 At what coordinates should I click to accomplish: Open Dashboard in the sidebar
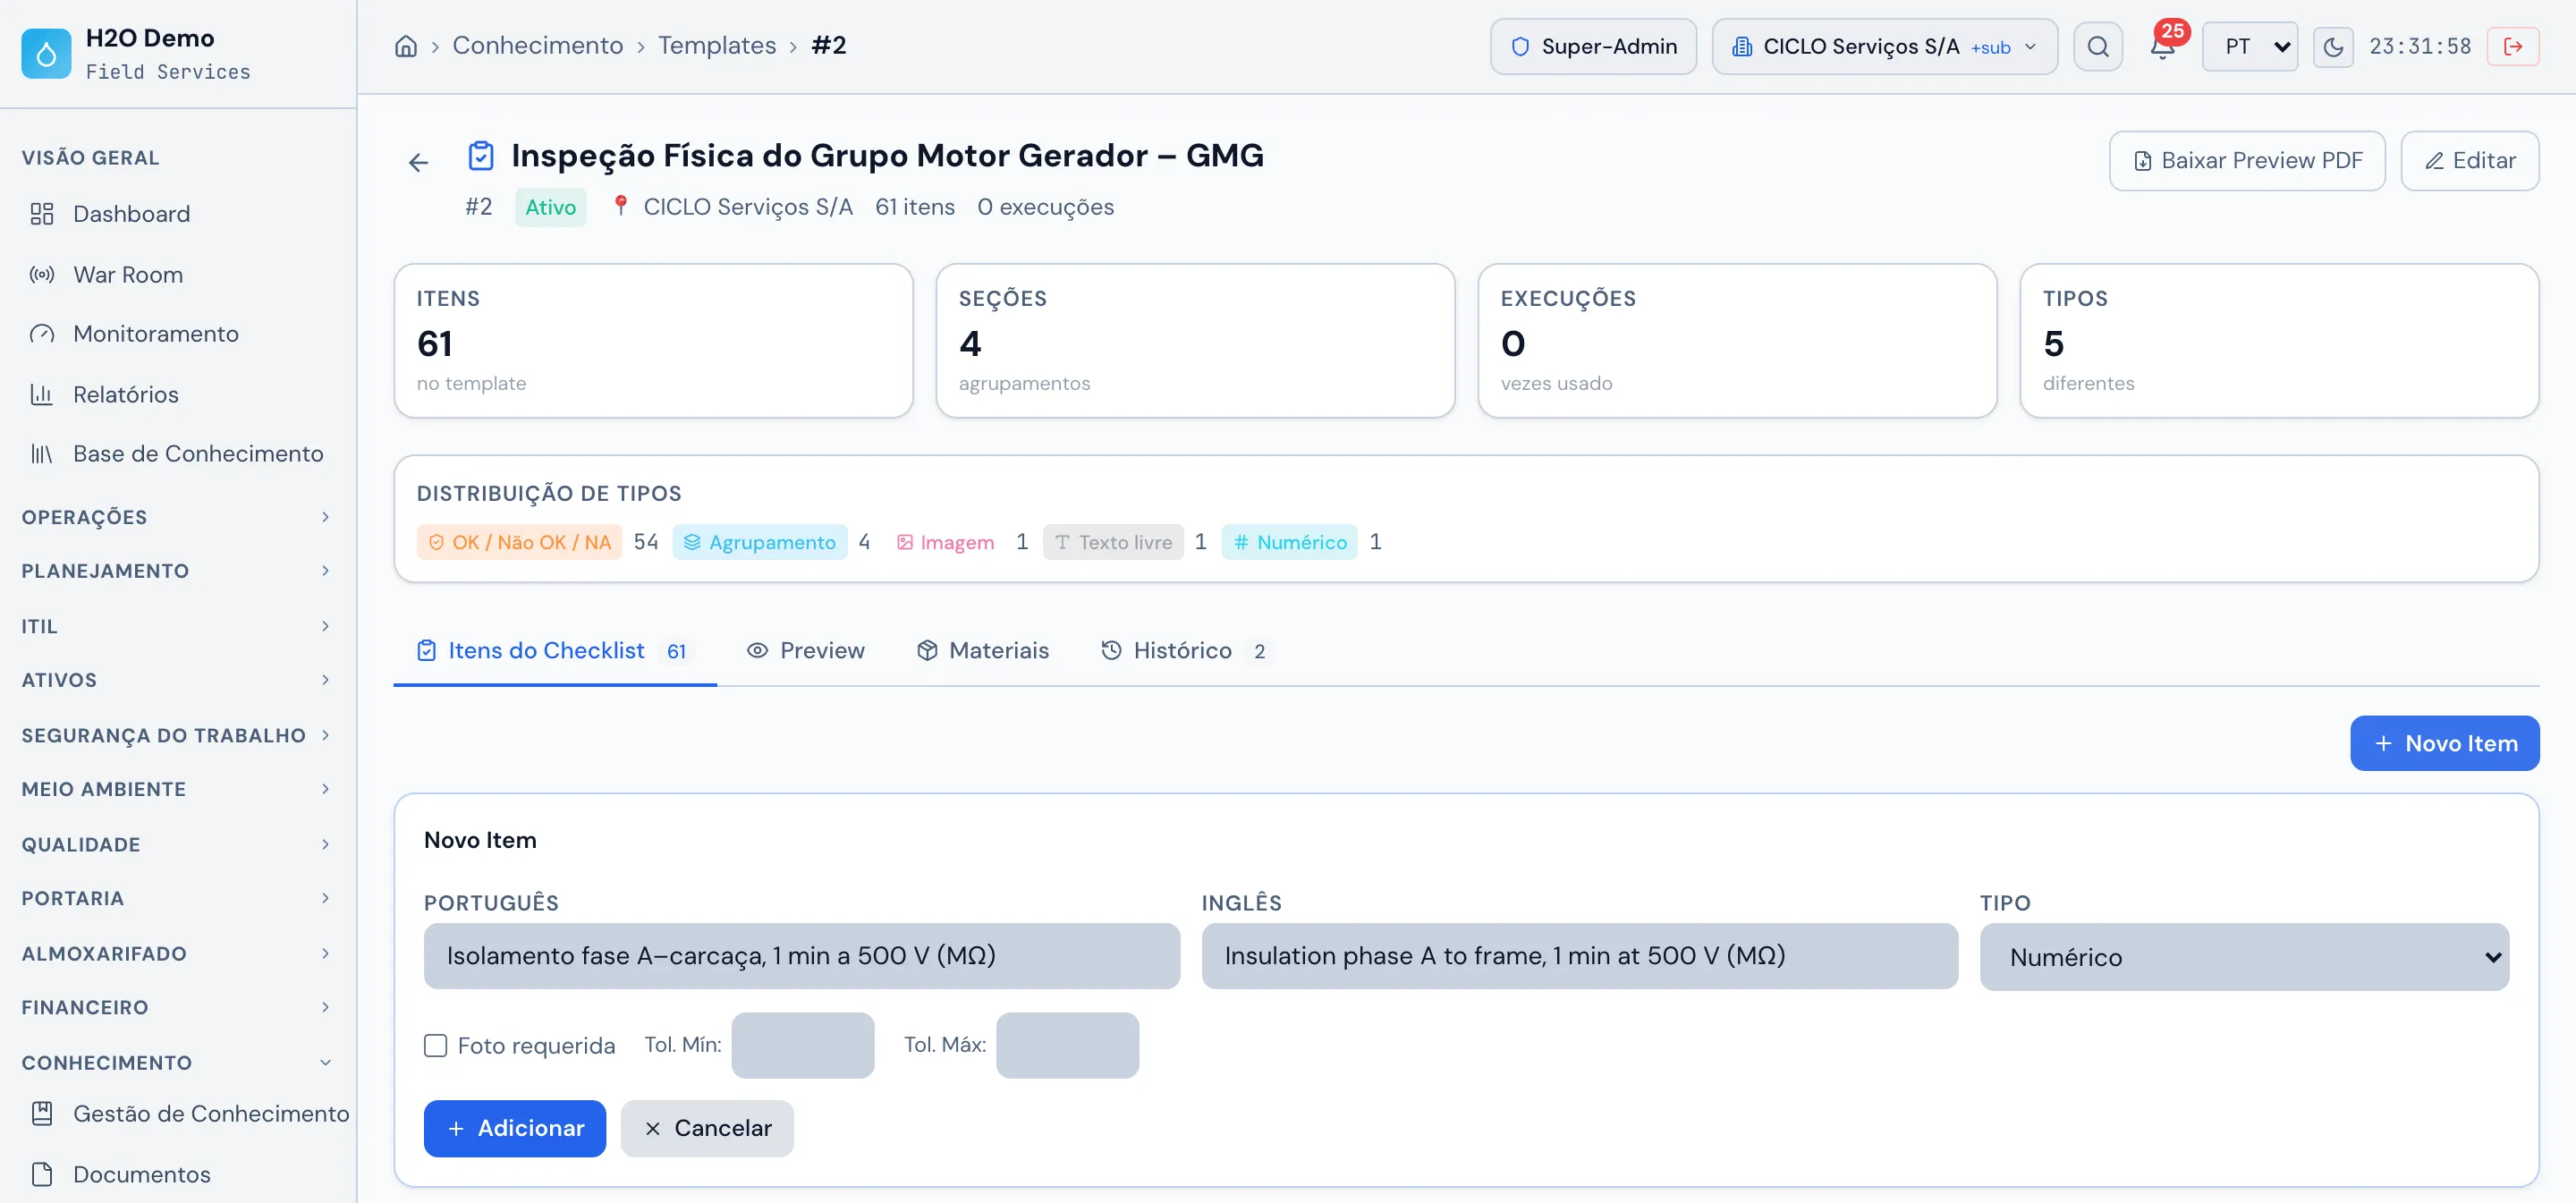coord(178,214)
